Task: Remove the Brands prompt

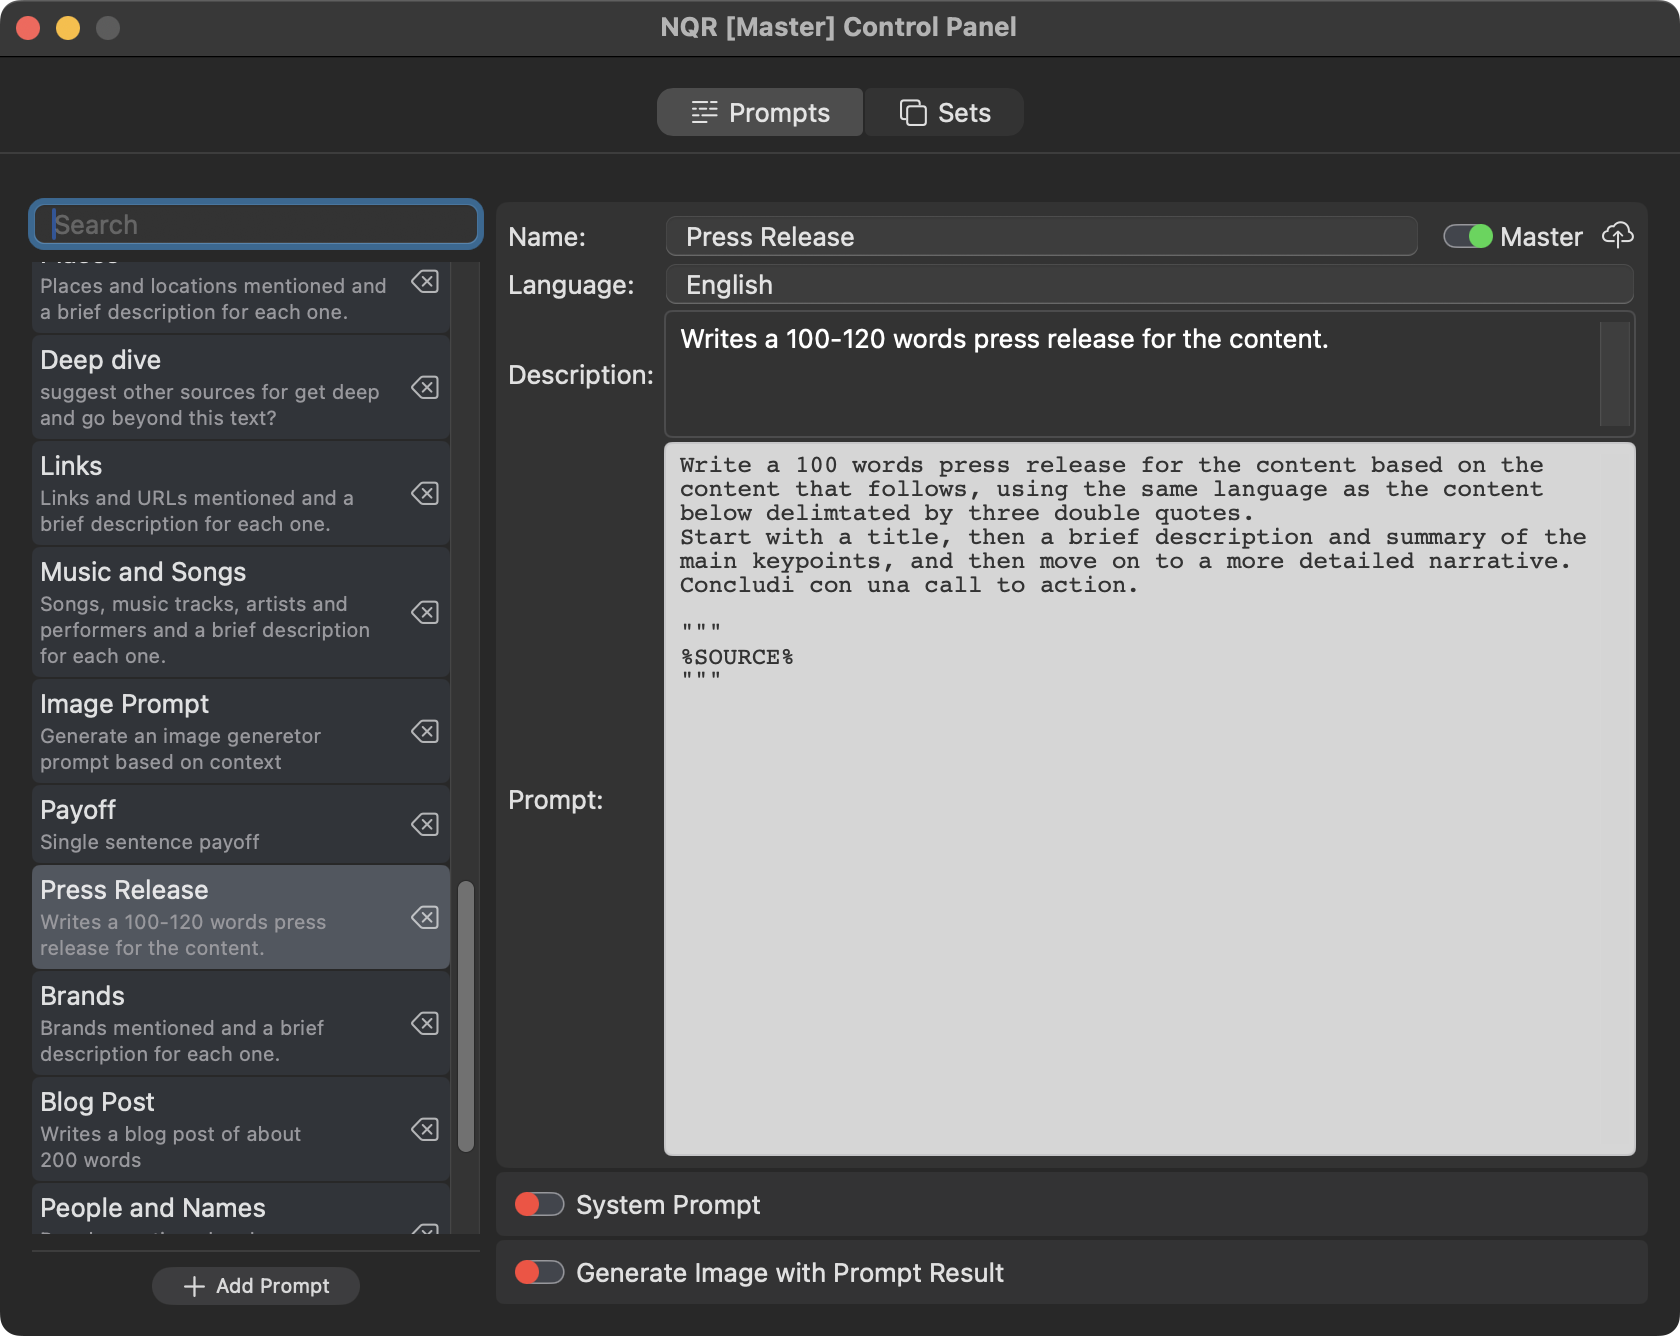Action: pos(425,1024)
